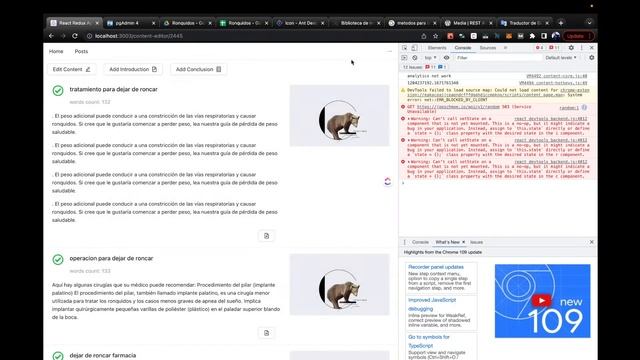Open console settings gear next to Default levels
640x360 pixels.
591,58
